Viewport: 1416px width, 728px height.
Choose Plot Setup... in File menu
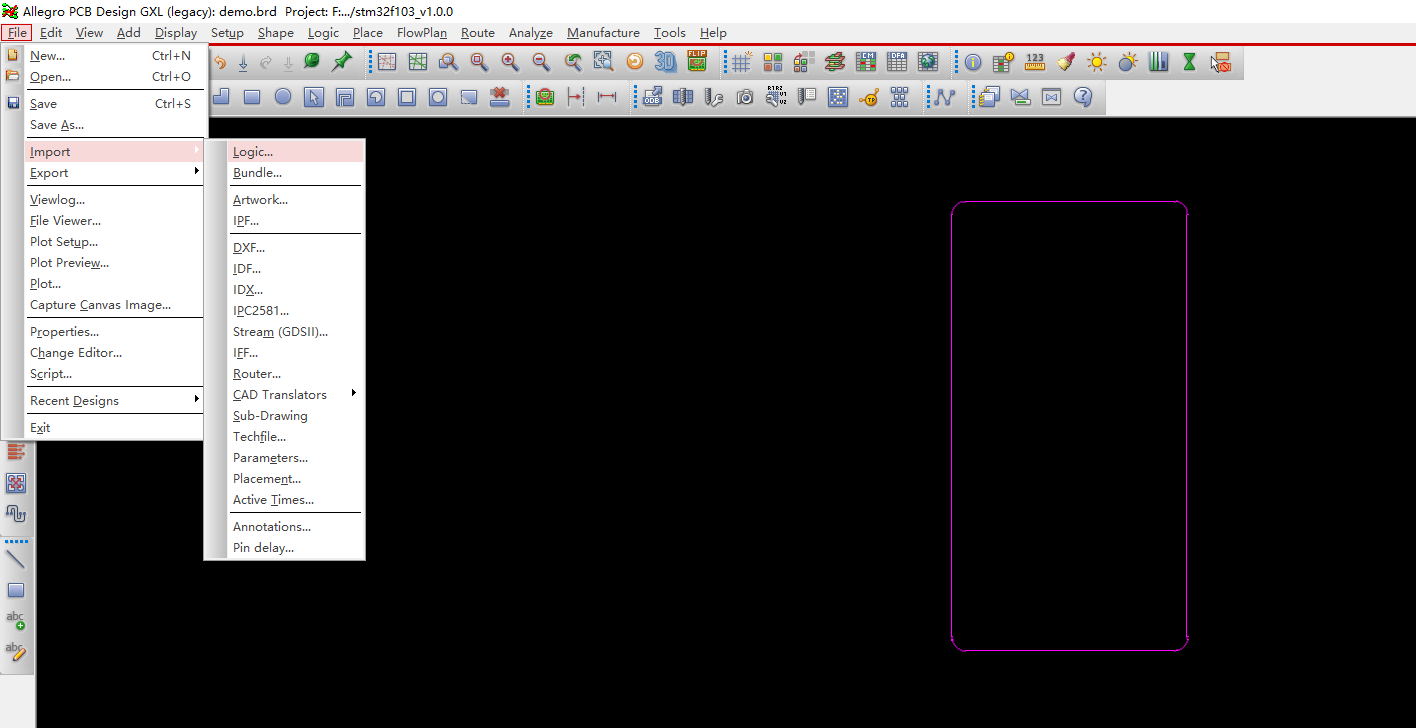pos(114,242)
